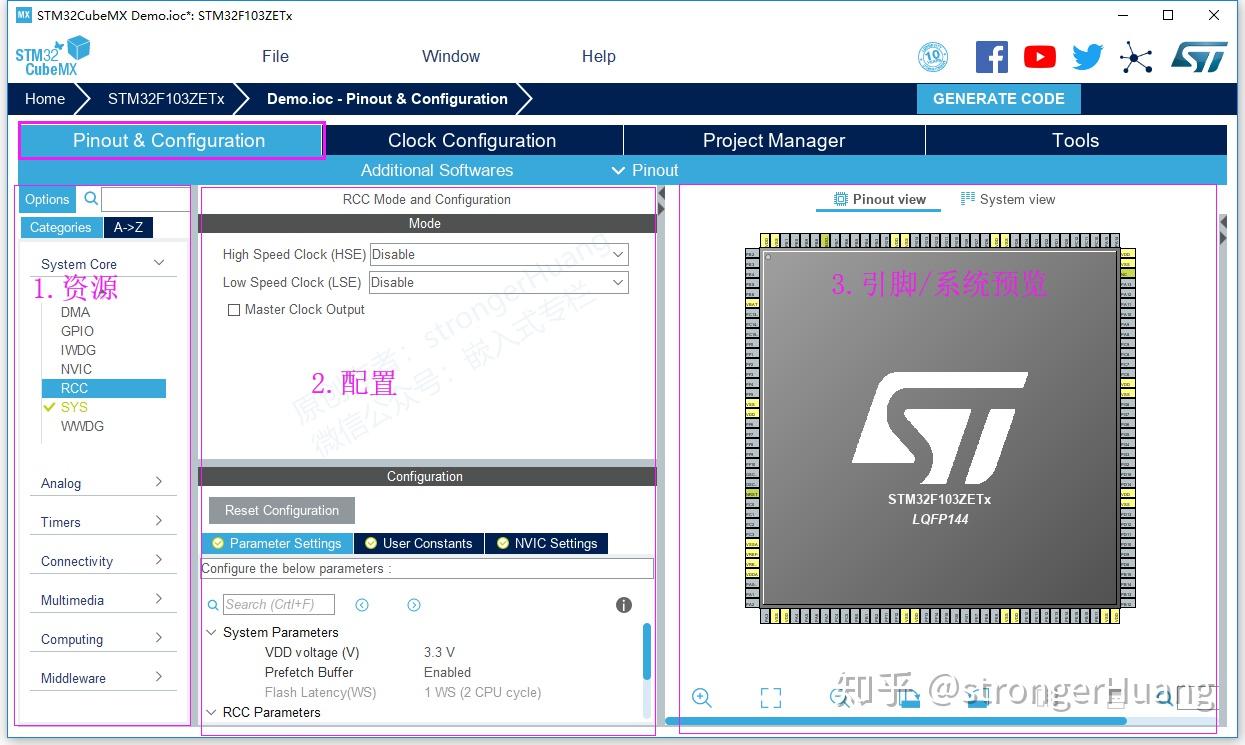Expand the Timers category
Image resolution: width=1245 pixels, height=745 pixels.
tap(103, 521)
